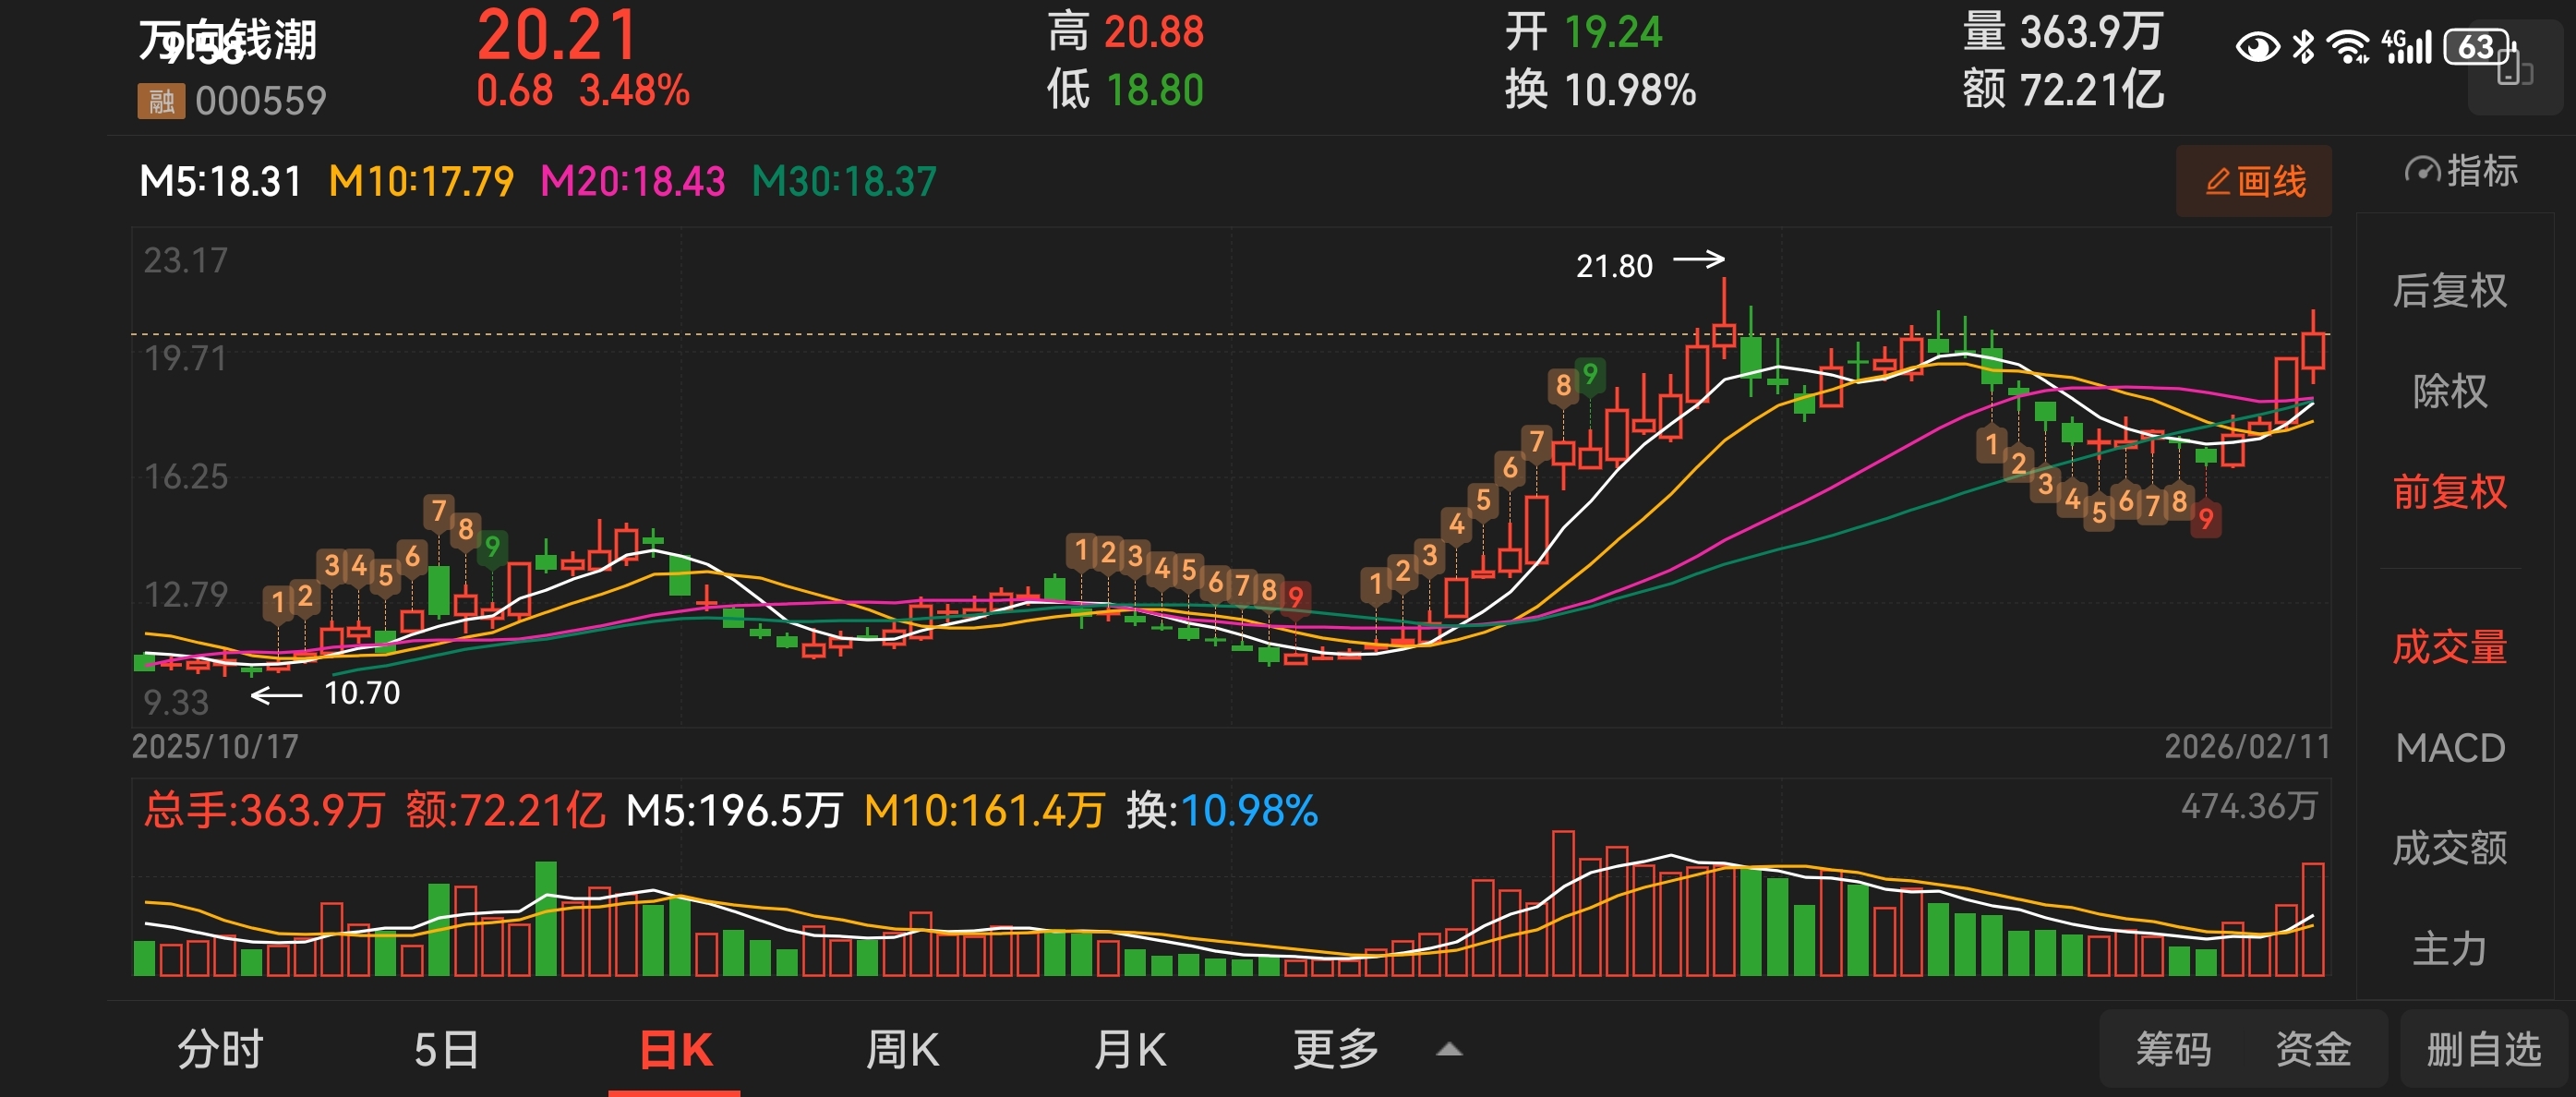Expand the 更多 periods arrow

1449,1050
